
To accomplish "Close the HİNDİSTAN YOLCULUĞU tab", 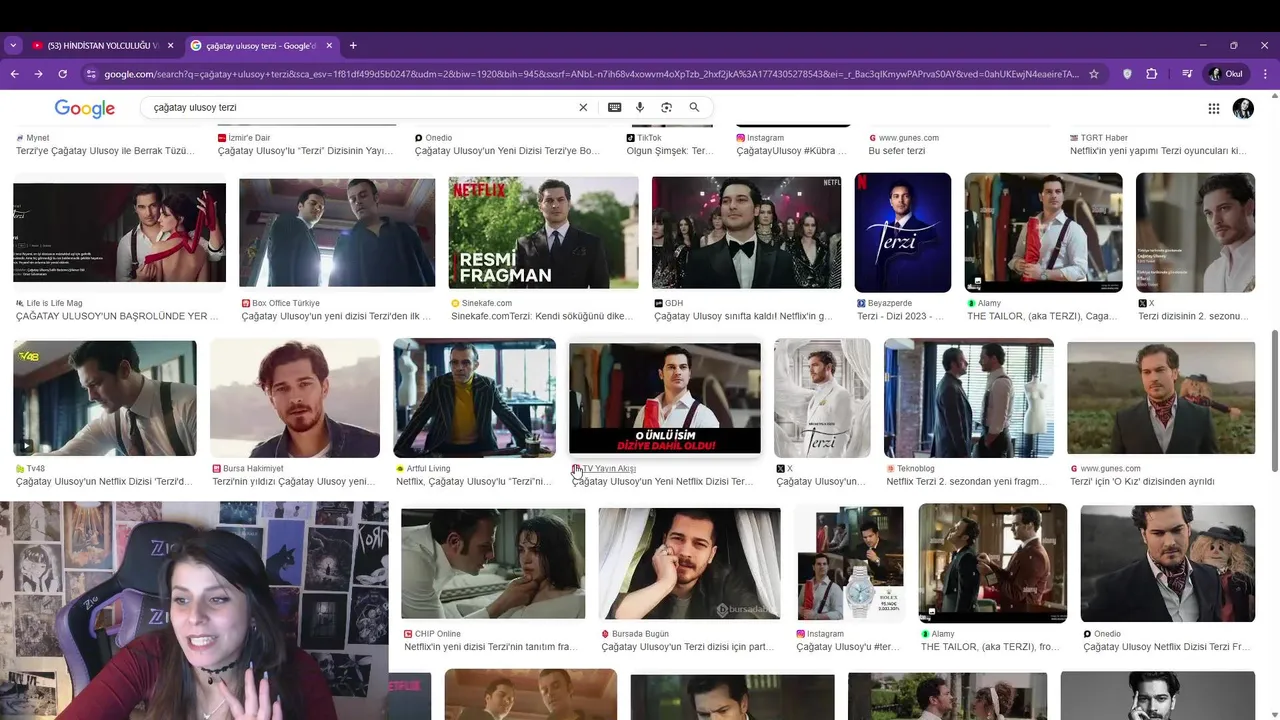I will click(x=170, y=46).
